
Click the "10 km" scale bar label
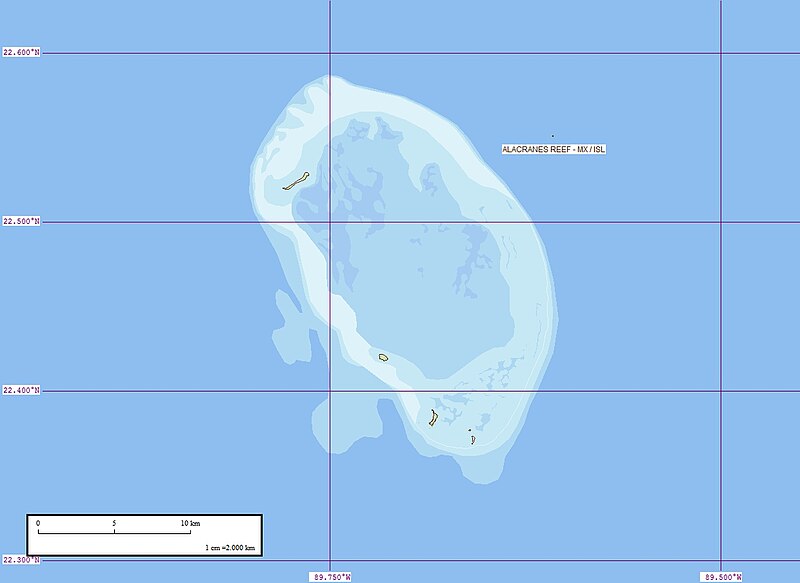pyautogui.click(x=190, y=523)
